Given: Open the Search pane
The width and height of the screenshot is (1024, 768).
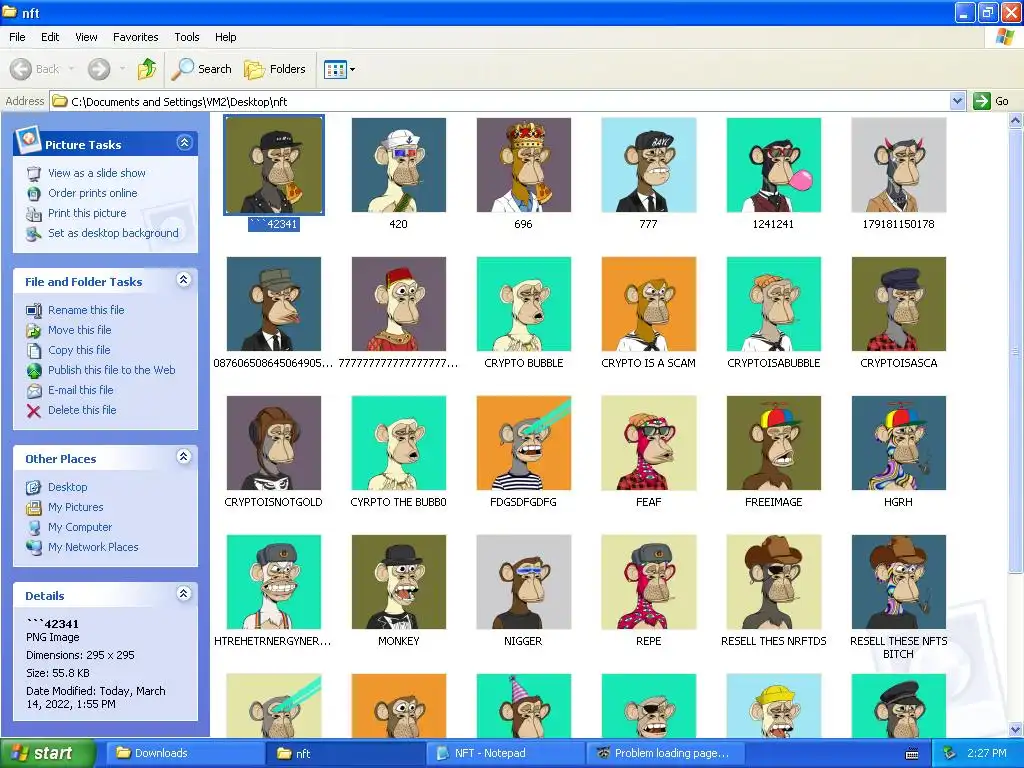Looking at the screenshot, I should (x=201, y=69).
